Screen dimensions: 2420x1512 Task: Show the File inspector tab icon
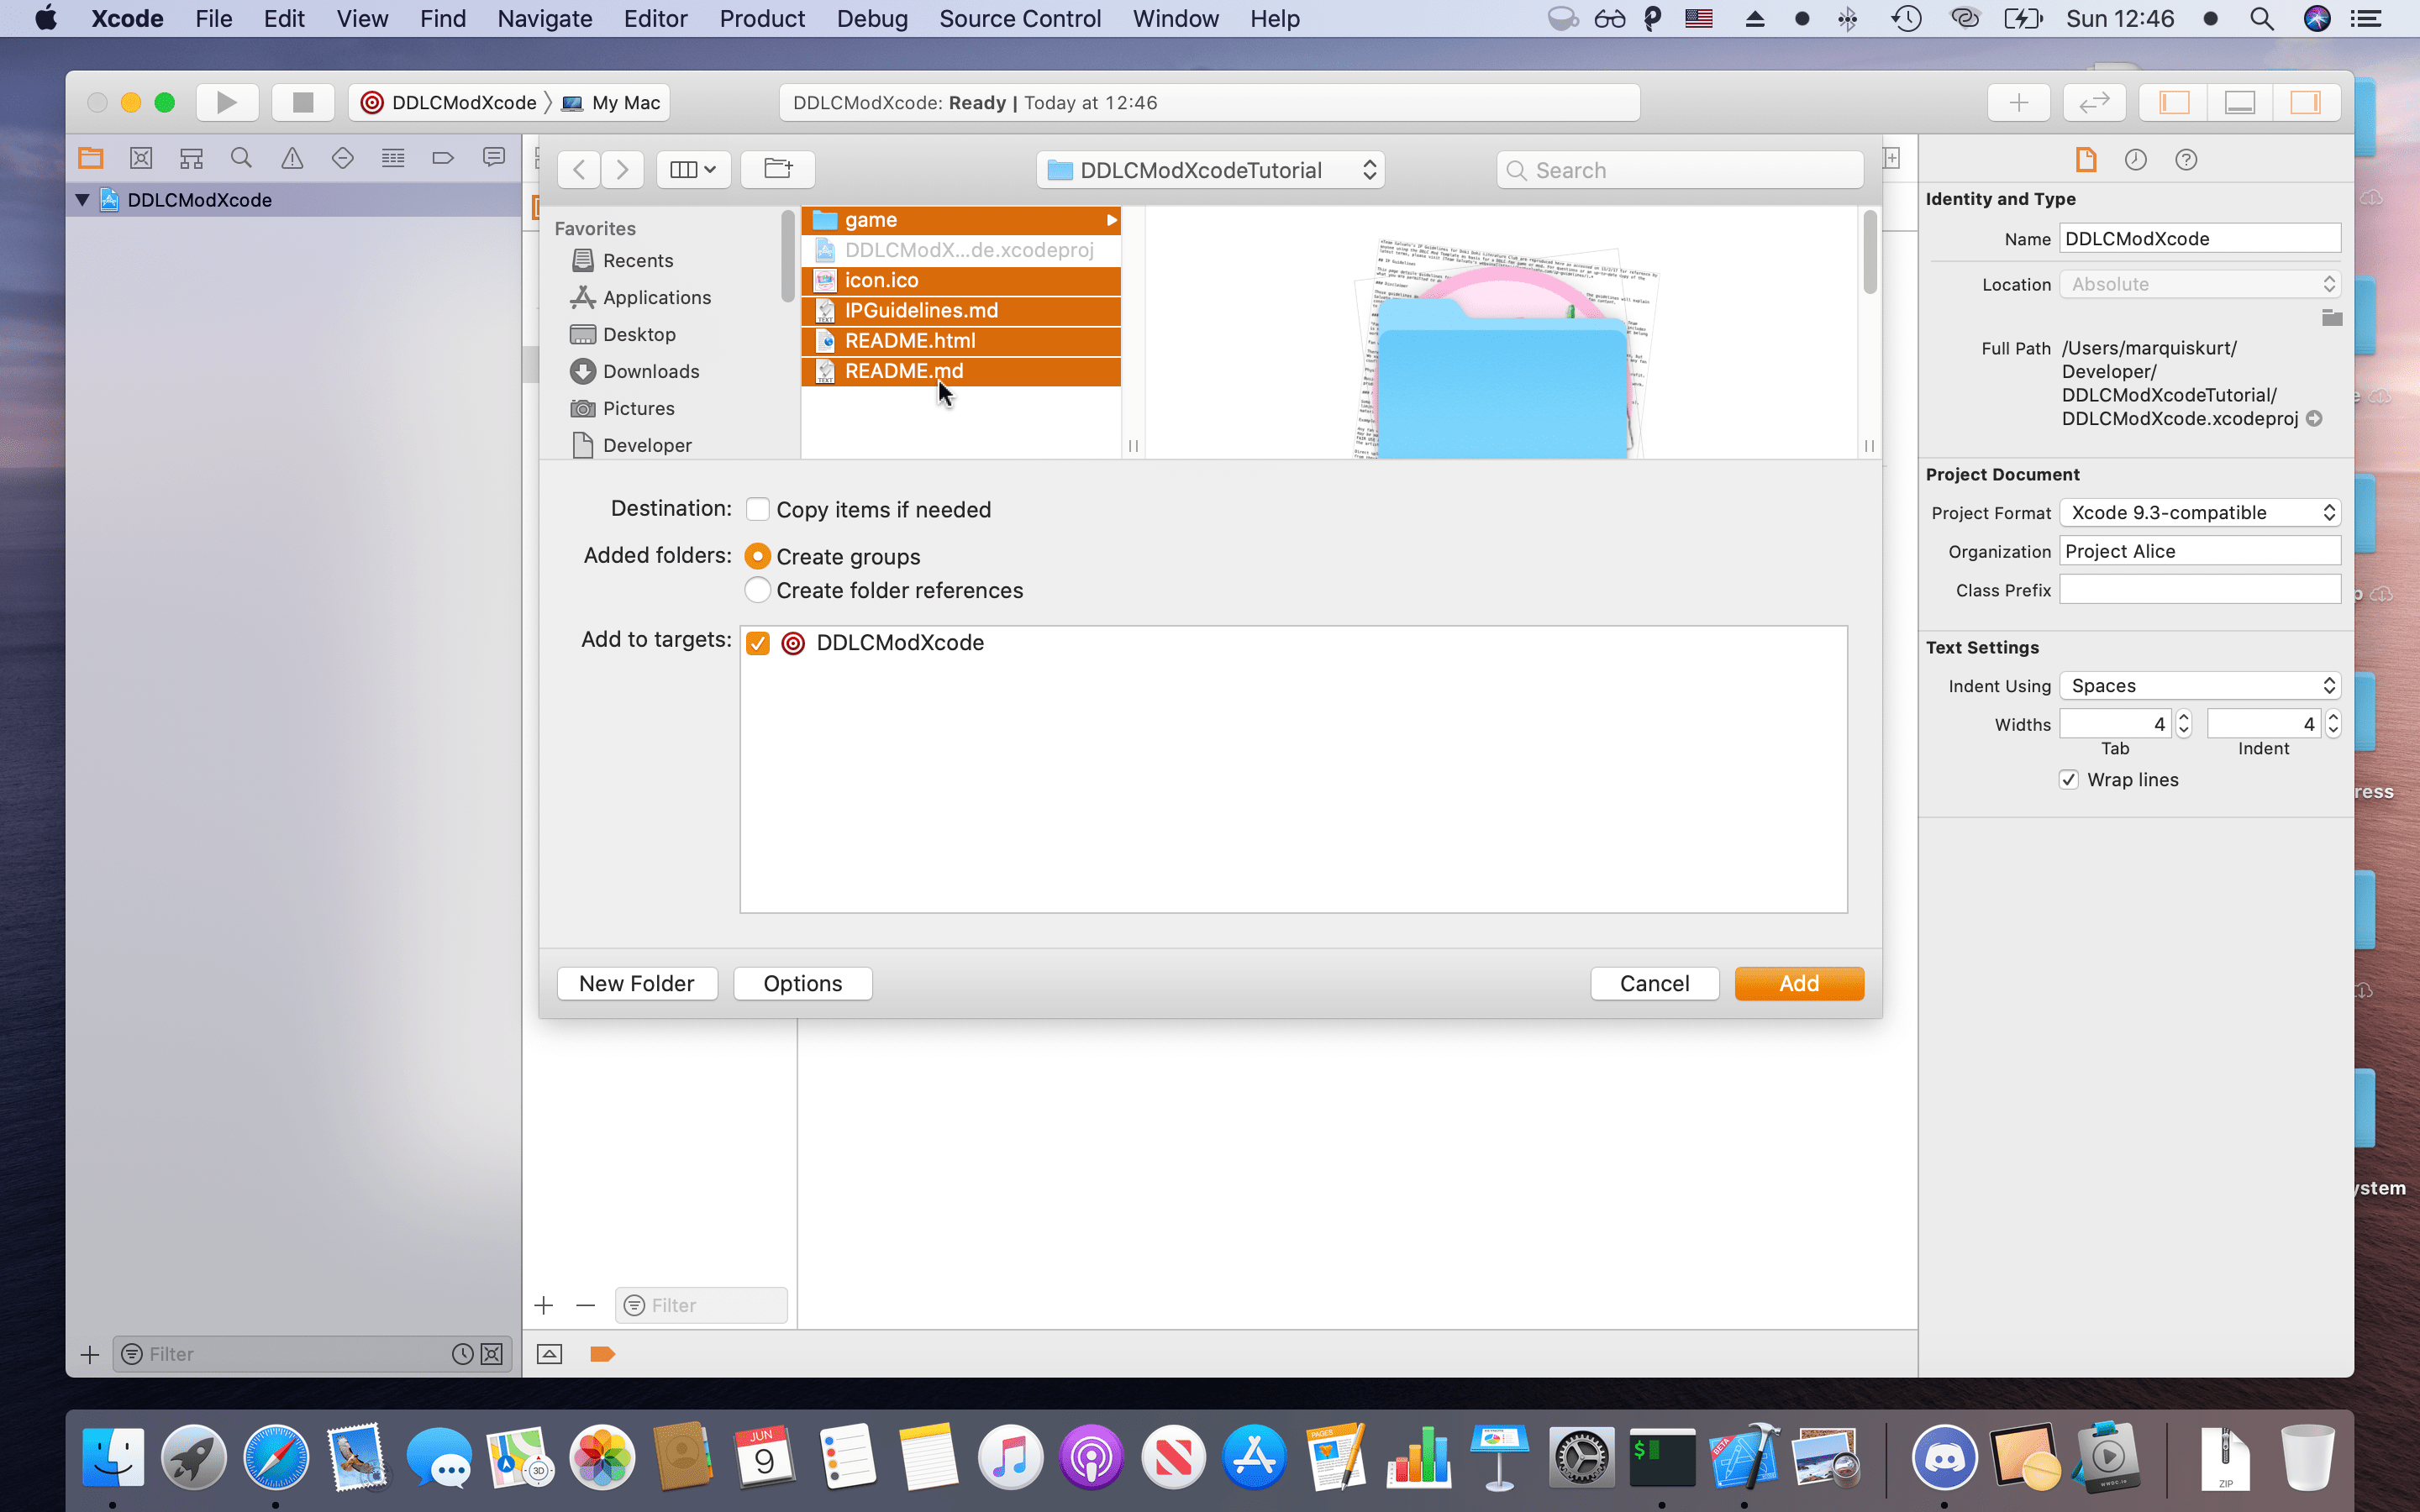[x=2086, y=160]
